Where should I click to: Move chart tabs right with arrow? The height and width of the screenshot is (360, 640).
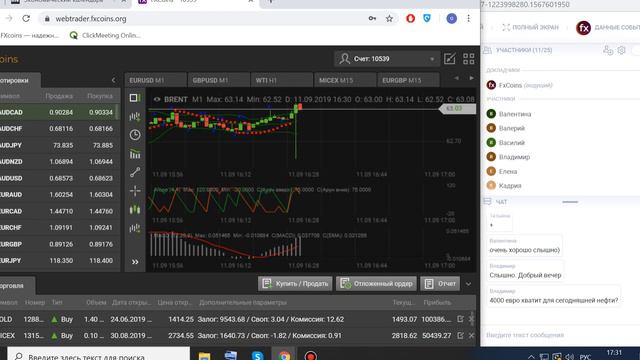coord(471,78)
